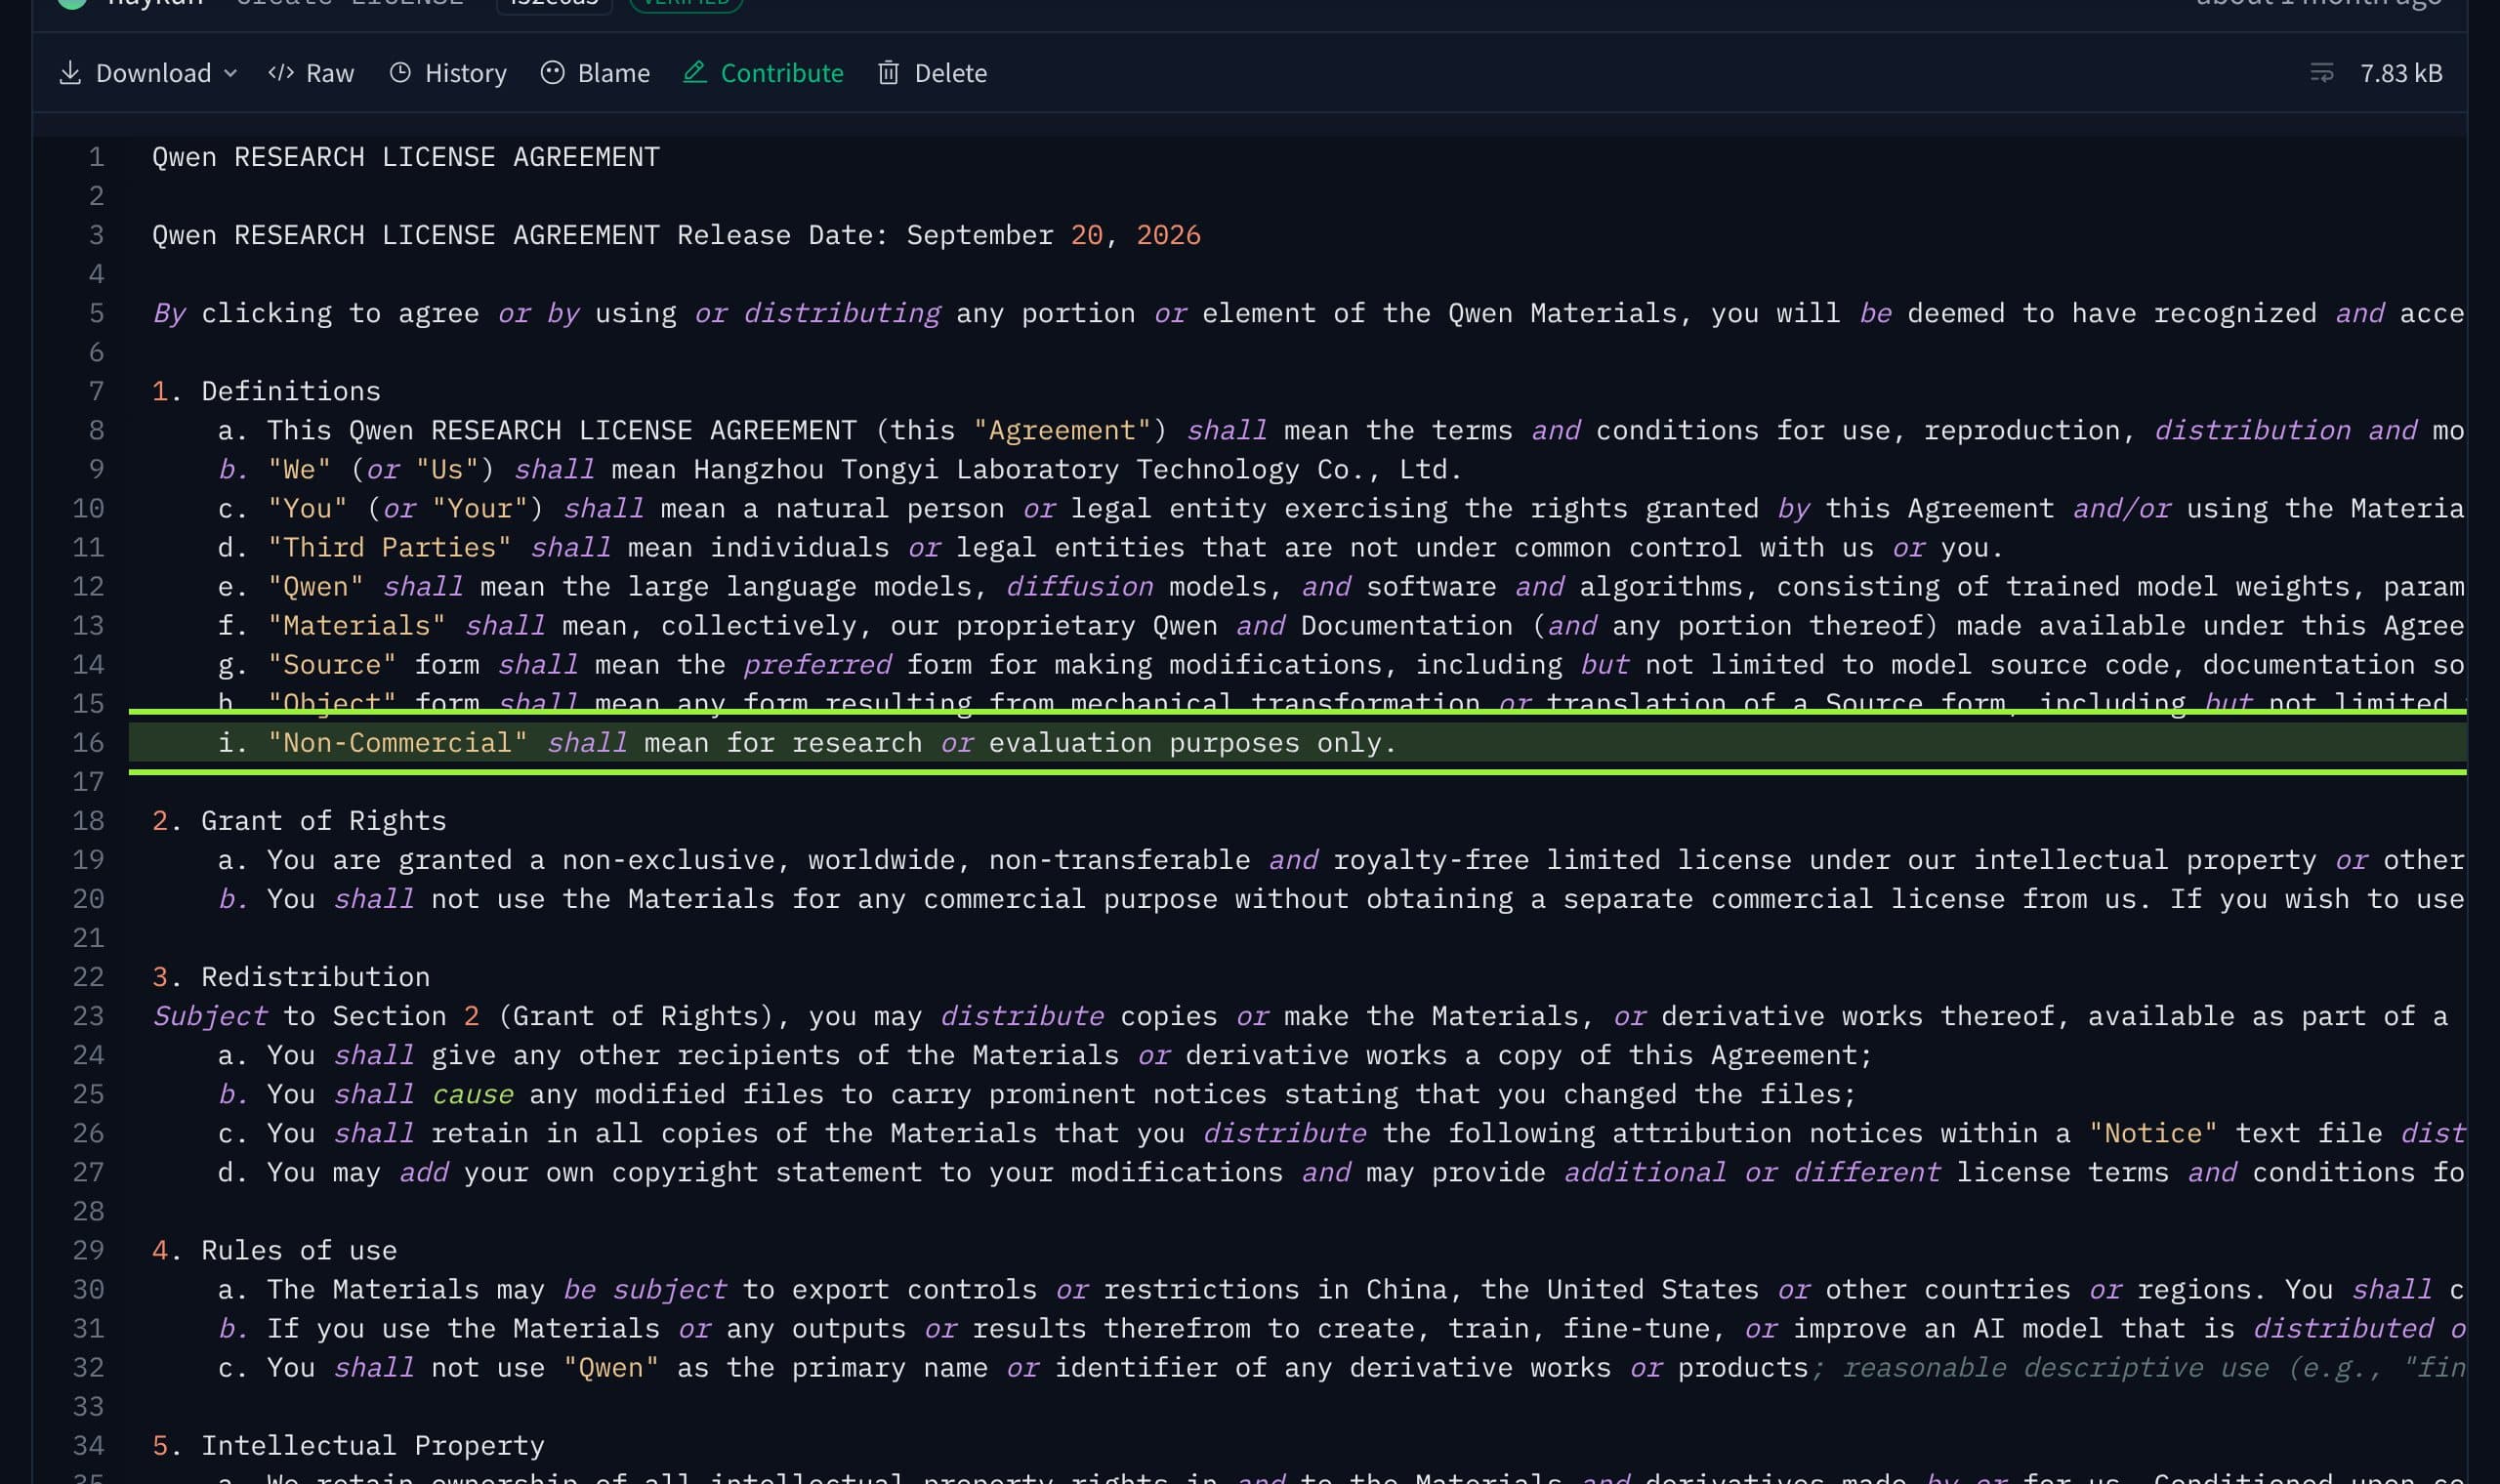The image size is (2500, 1484).
Task: Click "We" (or "Us") Hangzhou Tongyi line
Action: 840,470
